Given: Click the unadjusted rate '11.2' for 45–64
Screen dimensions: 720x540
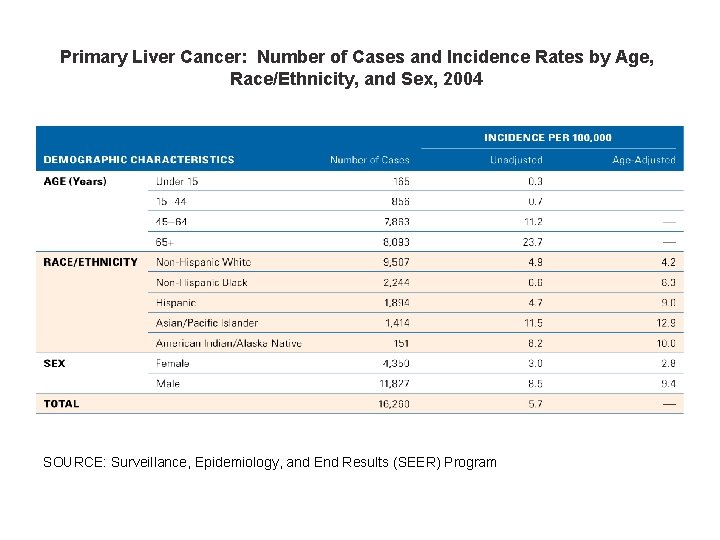Looking at the screenshot, I should coord(533,222).
